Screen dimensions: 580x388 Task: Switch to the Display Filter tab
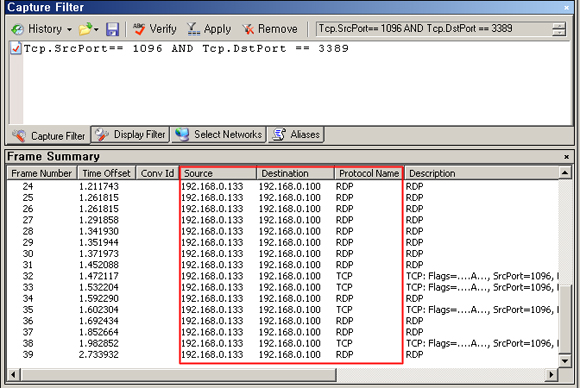tap(131, 135)
